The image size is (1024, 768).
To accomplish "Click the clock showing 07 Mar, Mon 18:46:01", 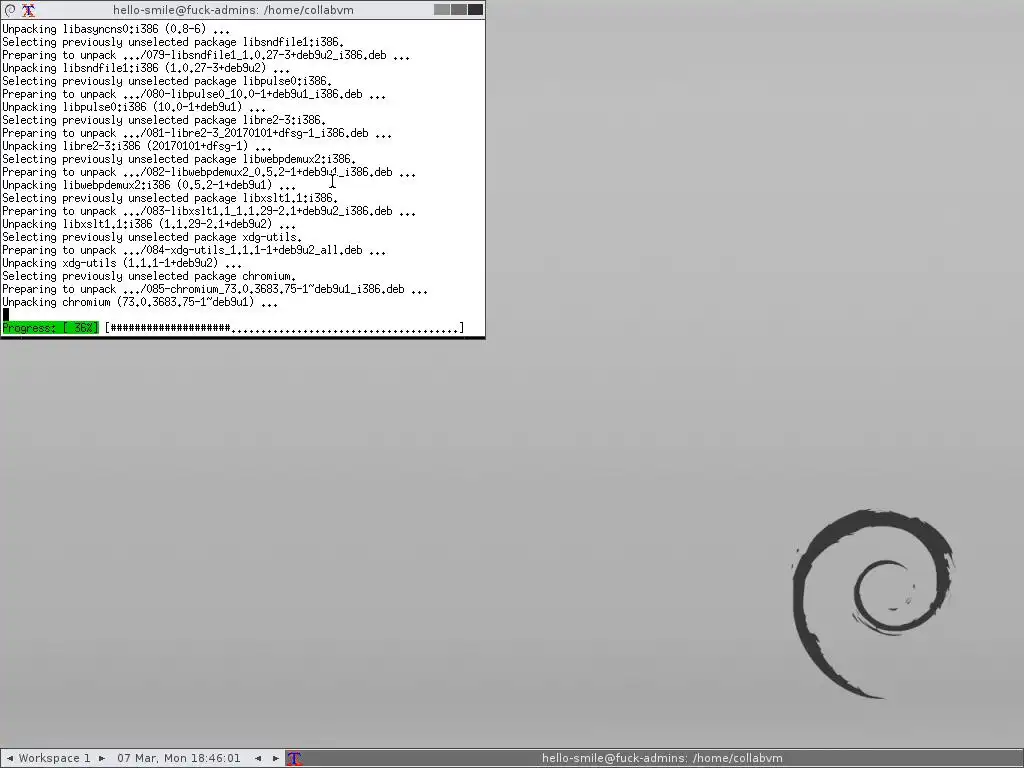I will pos(179,758).
